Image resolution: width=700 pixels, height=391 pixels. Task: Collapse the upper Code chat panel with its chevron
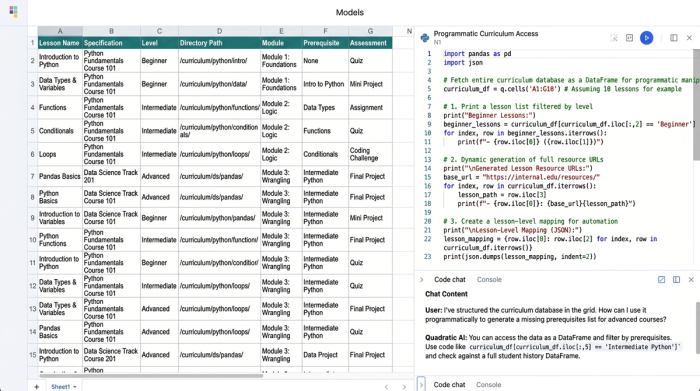pyautogui.click(x=421, y=279)
